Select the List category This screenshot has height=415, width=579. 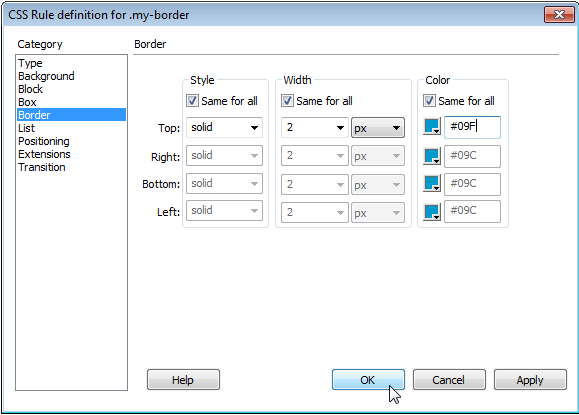tap(26, 128)
